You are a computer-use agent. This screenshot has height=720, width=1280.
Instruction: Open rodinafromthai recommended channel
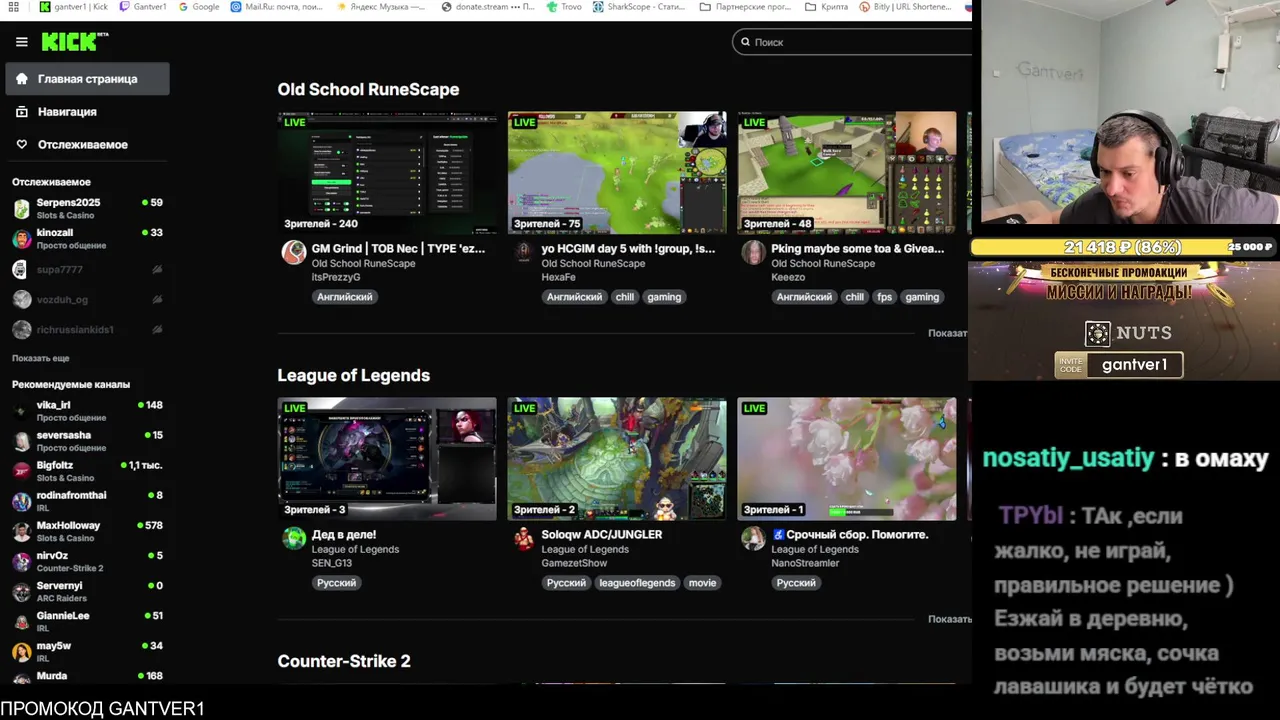[x=87, y=501]
